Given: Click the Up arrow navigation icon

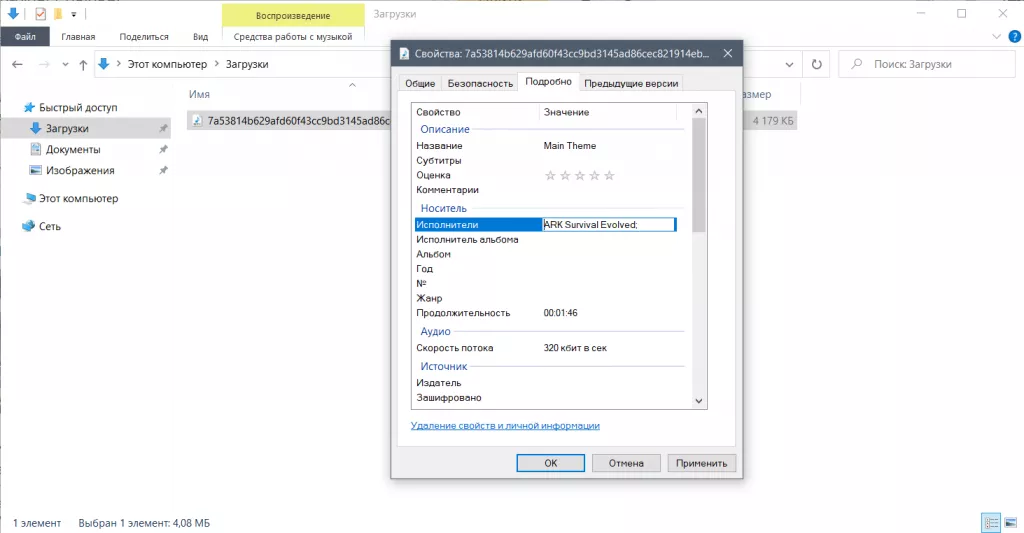Looking at the screenshot, I should (81, 64).
